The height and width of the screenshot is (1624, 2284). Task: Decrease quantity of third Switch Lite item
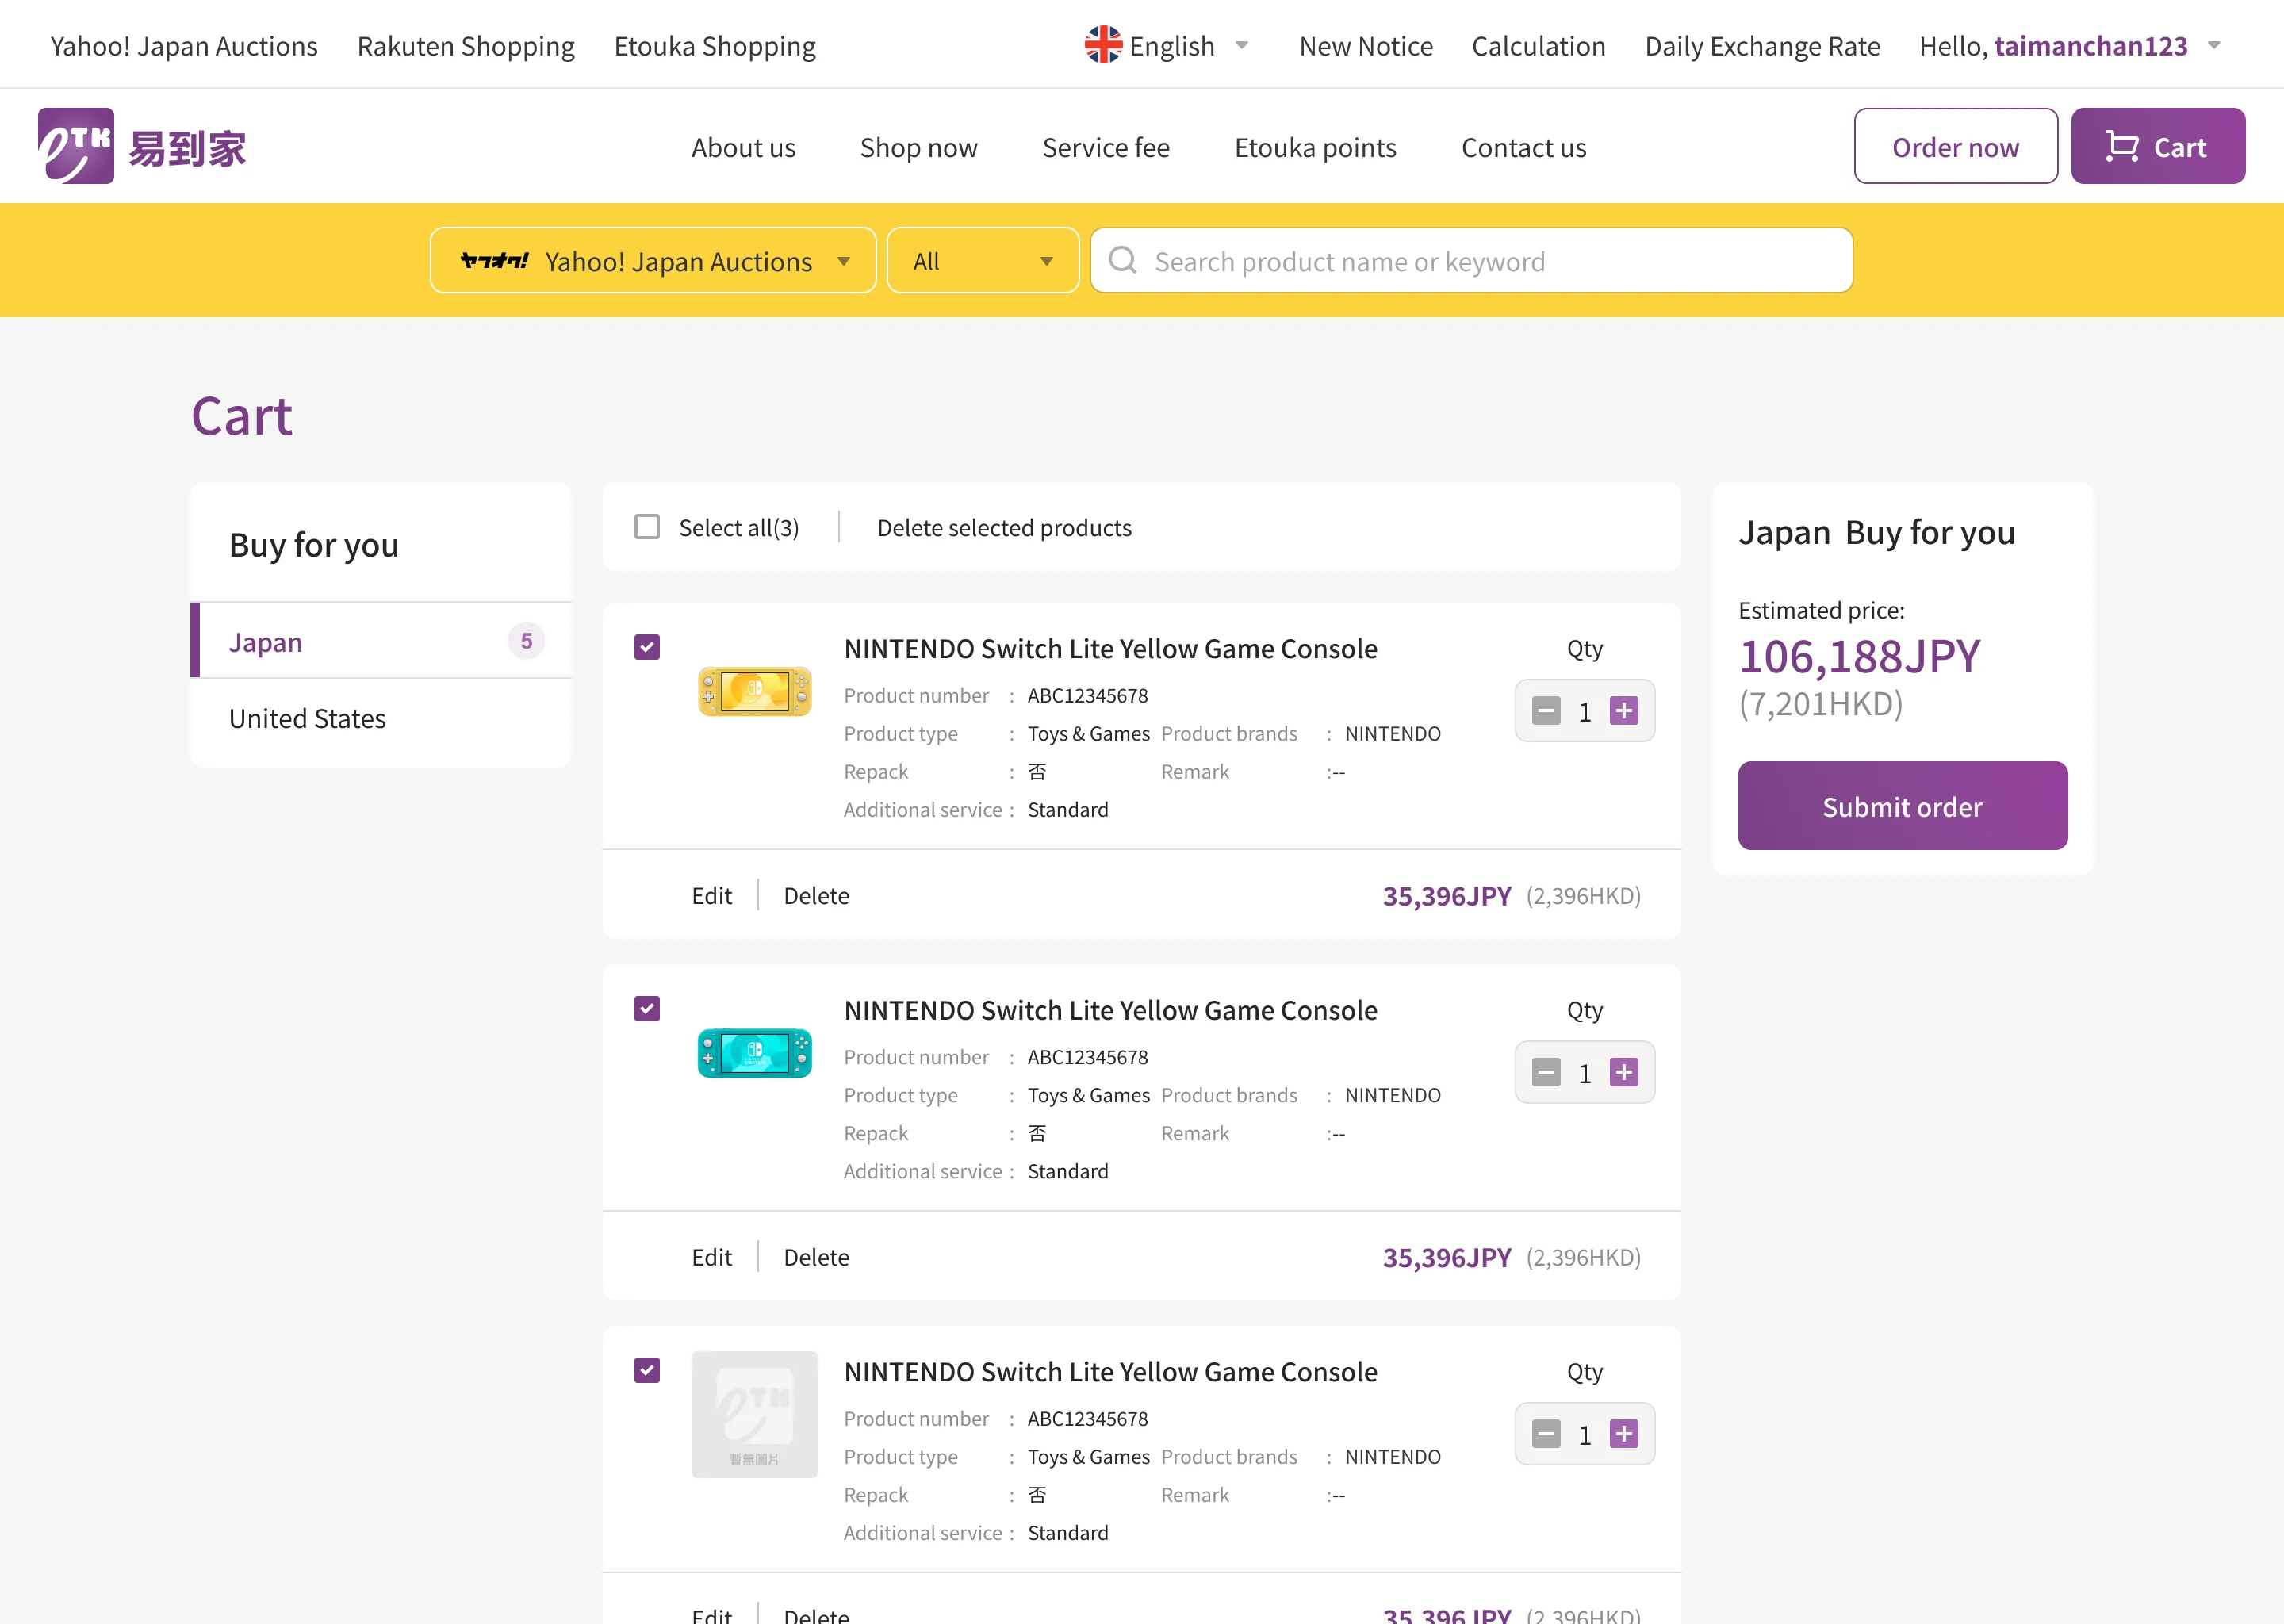coord(1546,1434)
